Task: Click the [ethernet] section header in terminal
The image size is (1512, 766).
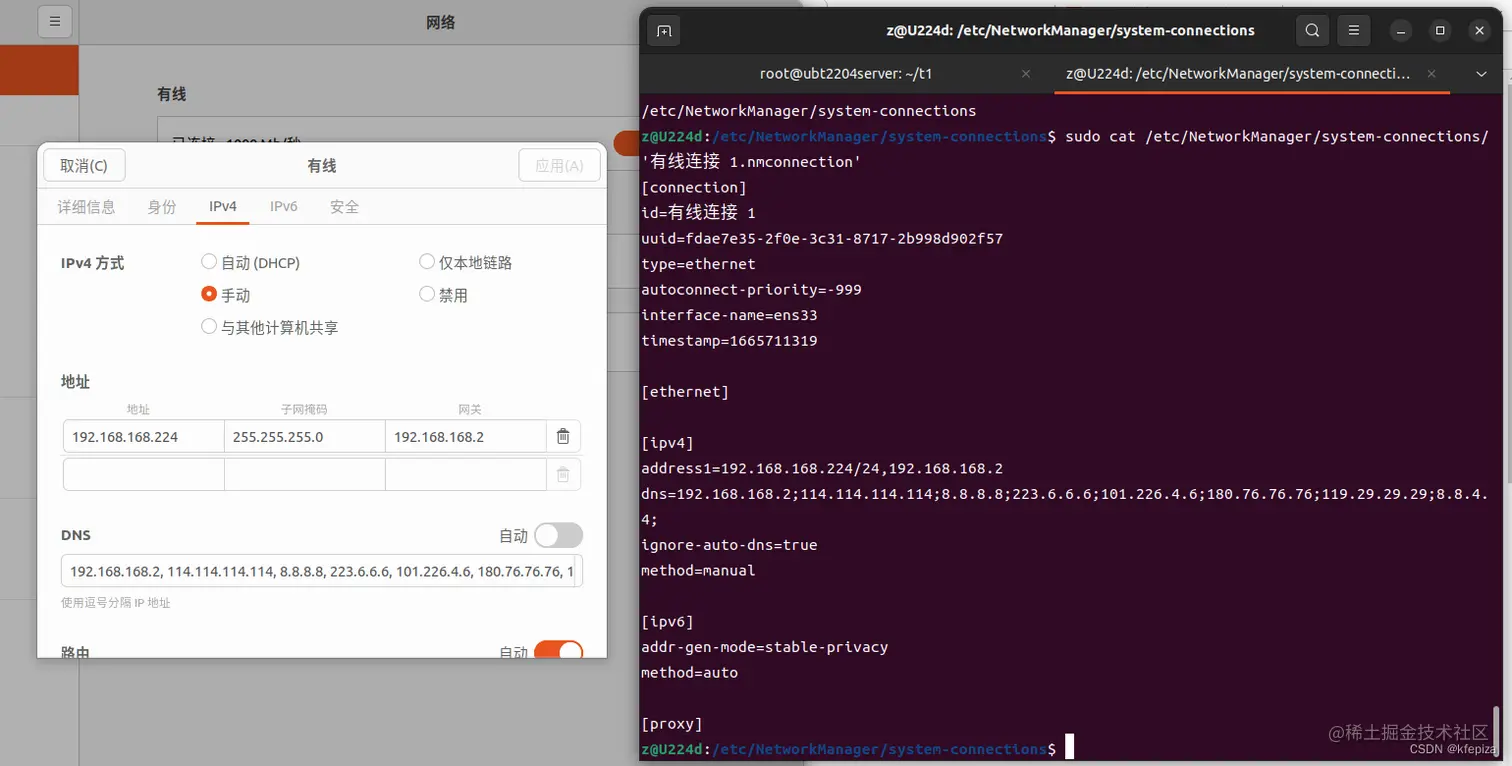Action: pos(685,392)
